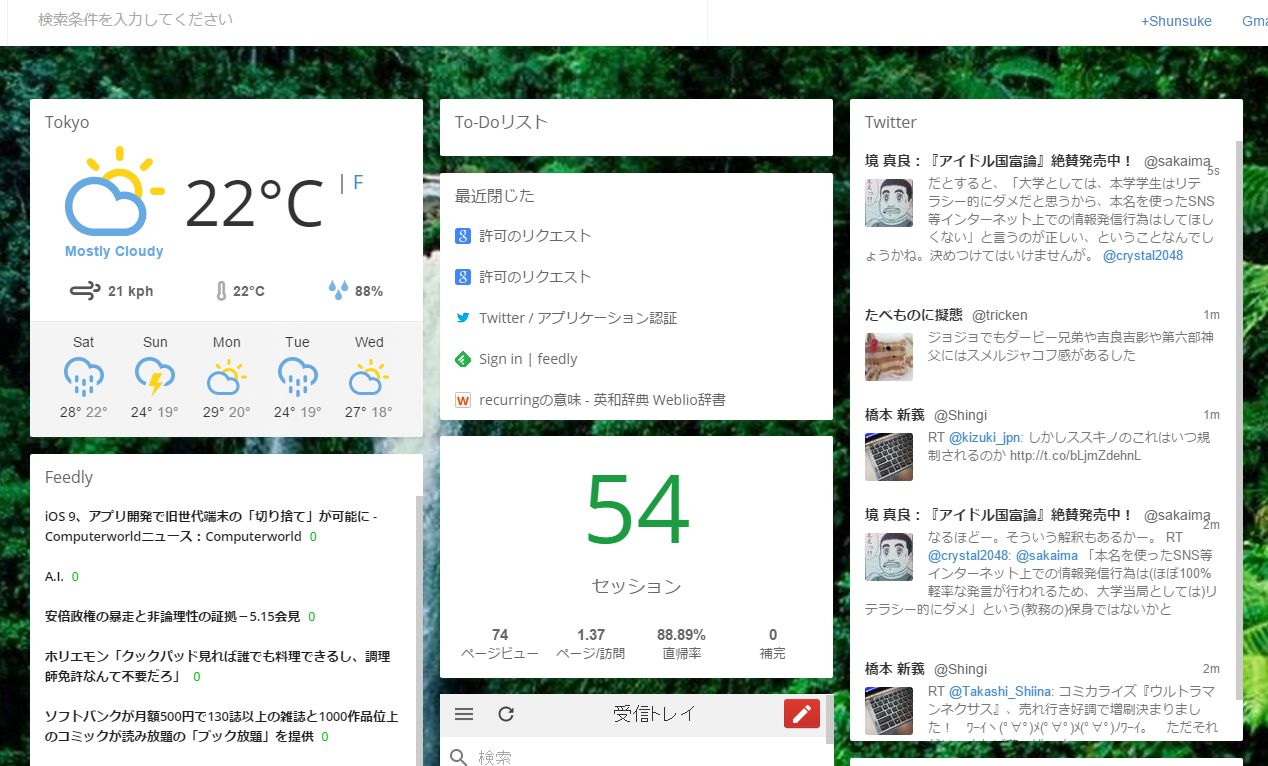Select the Tue rain forecast icon
This screenshot has height=766, width=1268.
click(x=298, y=378)
